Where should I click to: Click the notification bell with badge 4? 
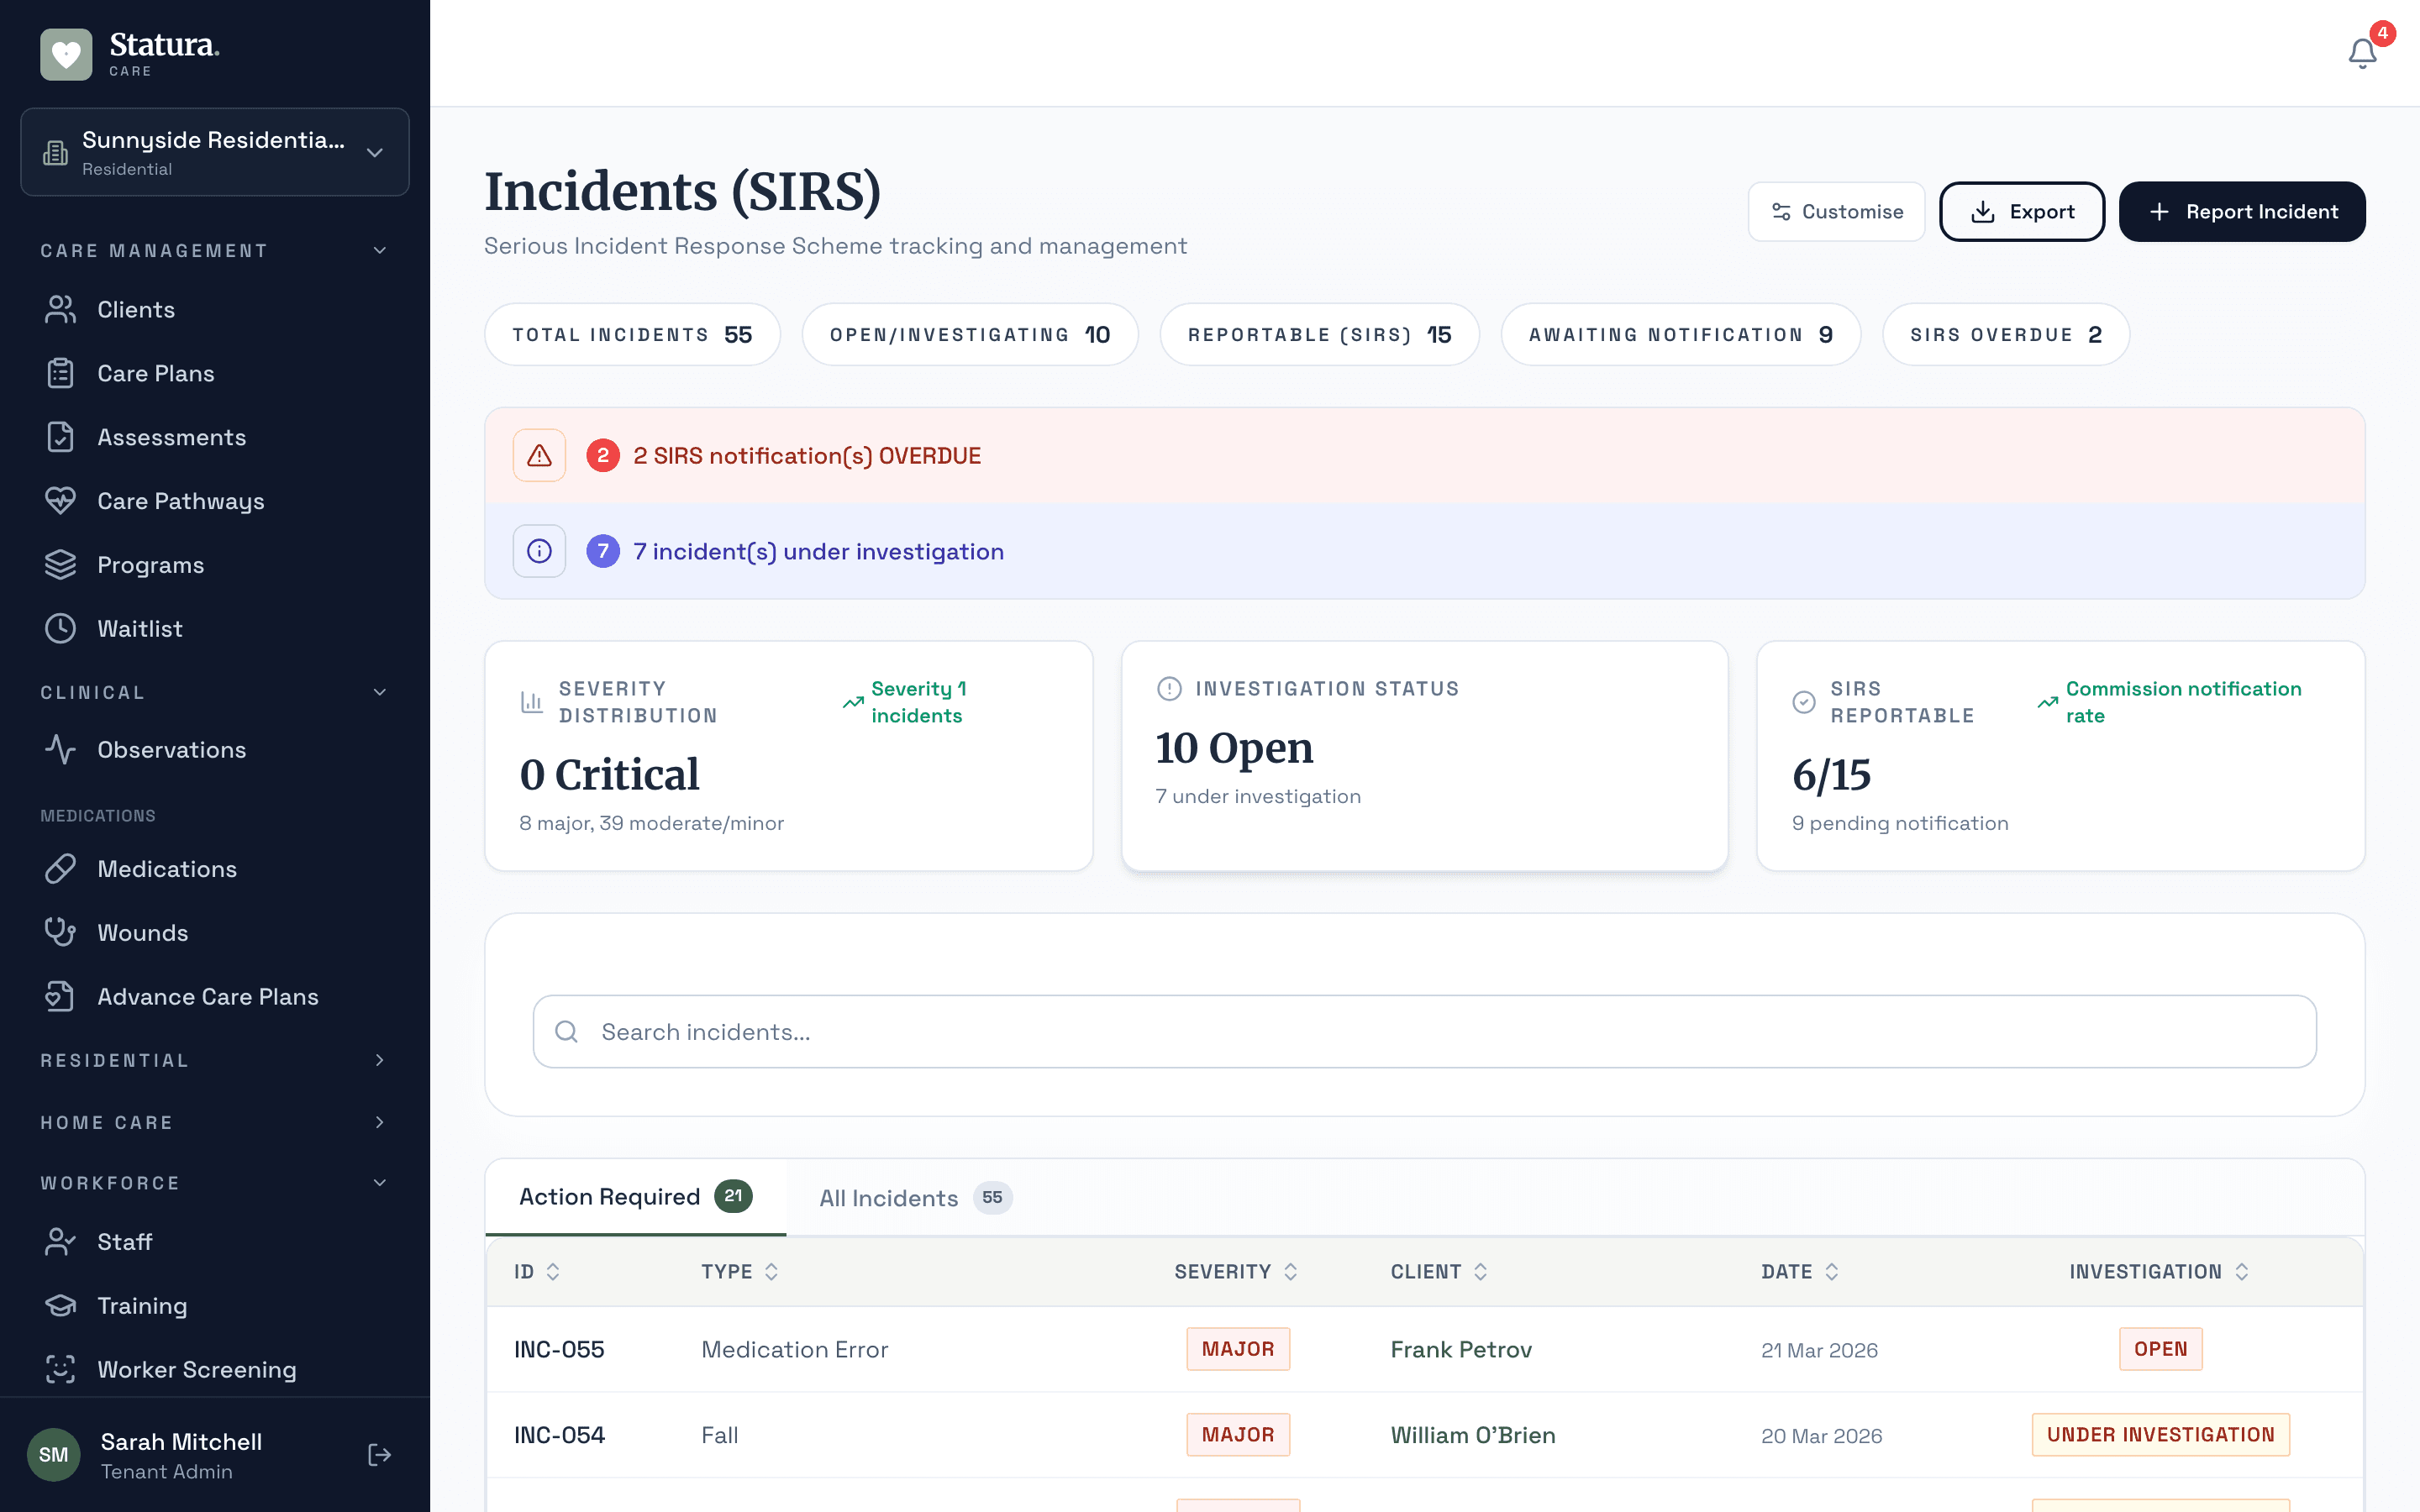pos(2362,53)
